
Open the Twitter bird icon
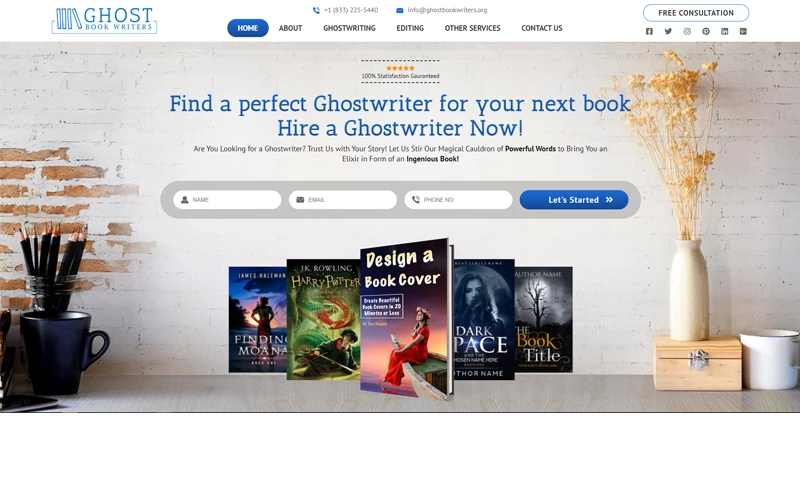(x=668, y=31)
